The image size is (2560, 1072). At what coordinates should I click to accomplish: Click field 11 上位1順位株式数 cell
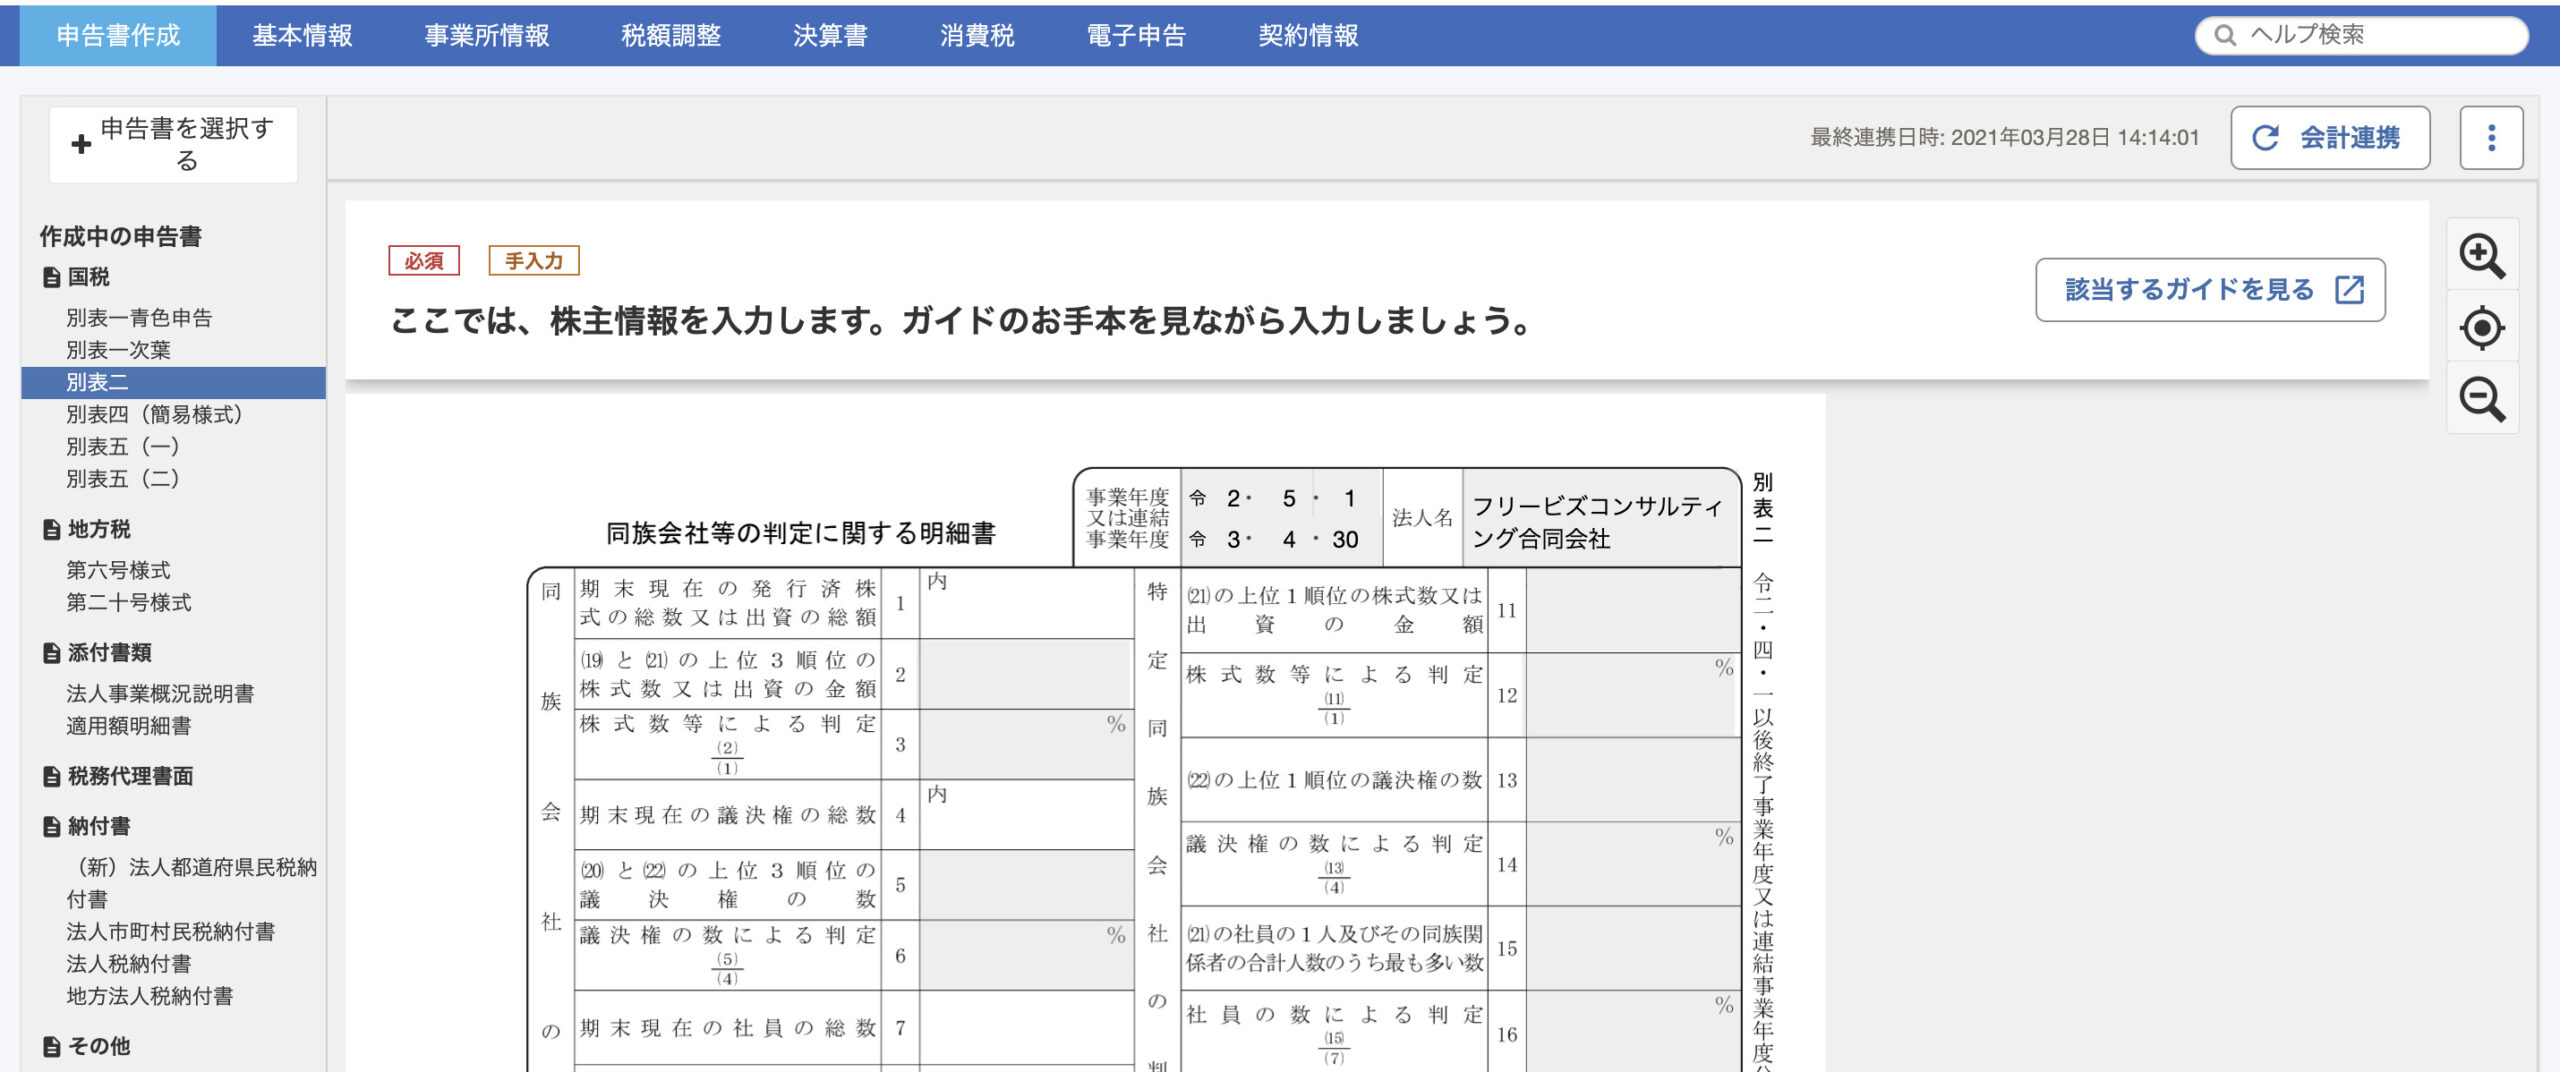1632,610
